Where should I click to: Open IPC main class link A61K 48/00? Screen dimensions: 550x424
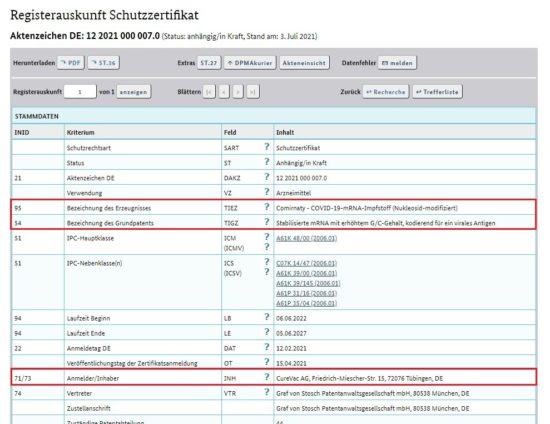coord(306,238)
